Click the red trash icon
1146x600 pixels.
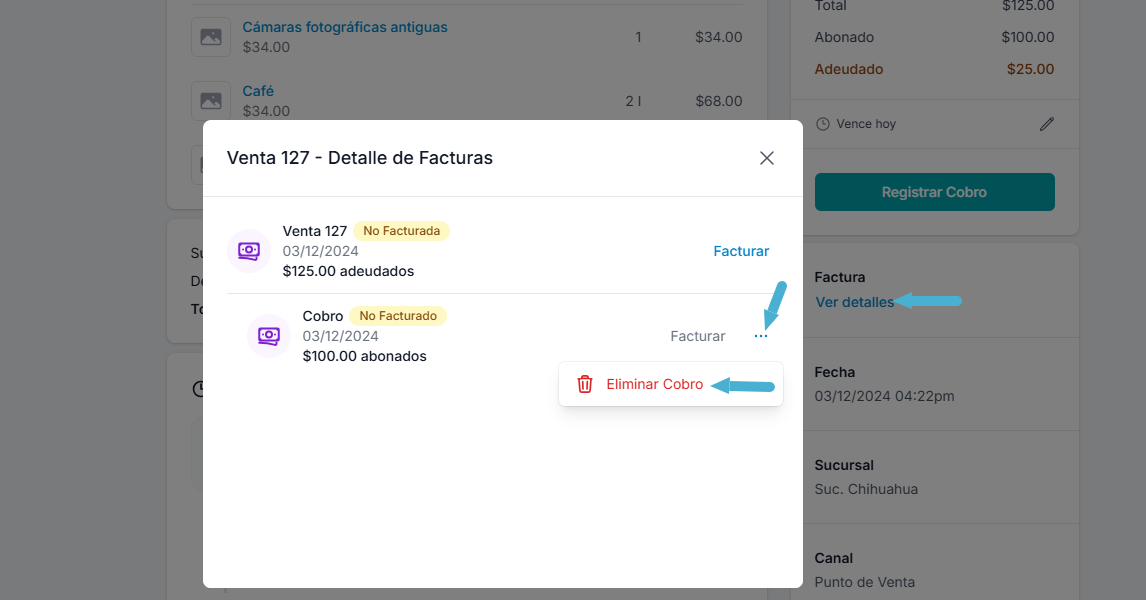pyautogui.click(x=585, y=384)
